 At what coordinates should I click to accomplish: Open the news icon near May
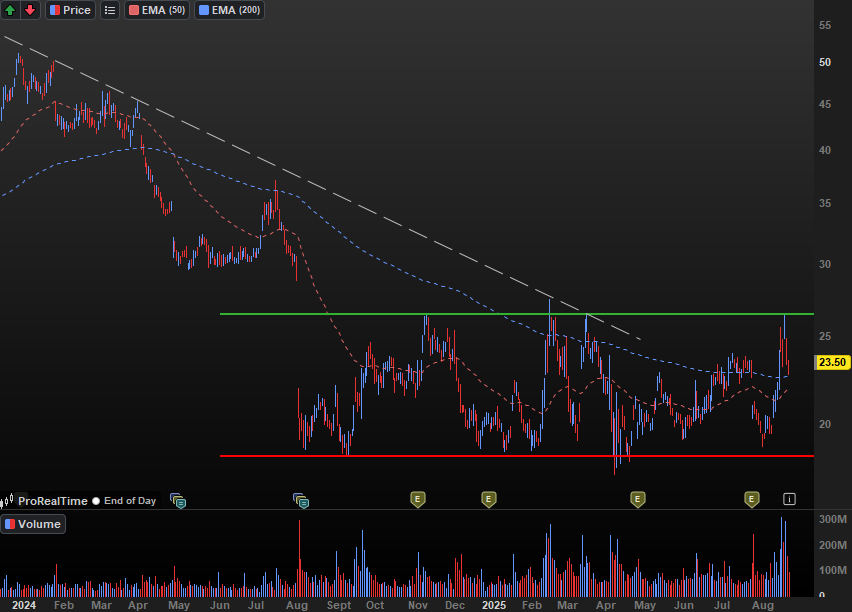coord(178,500)
